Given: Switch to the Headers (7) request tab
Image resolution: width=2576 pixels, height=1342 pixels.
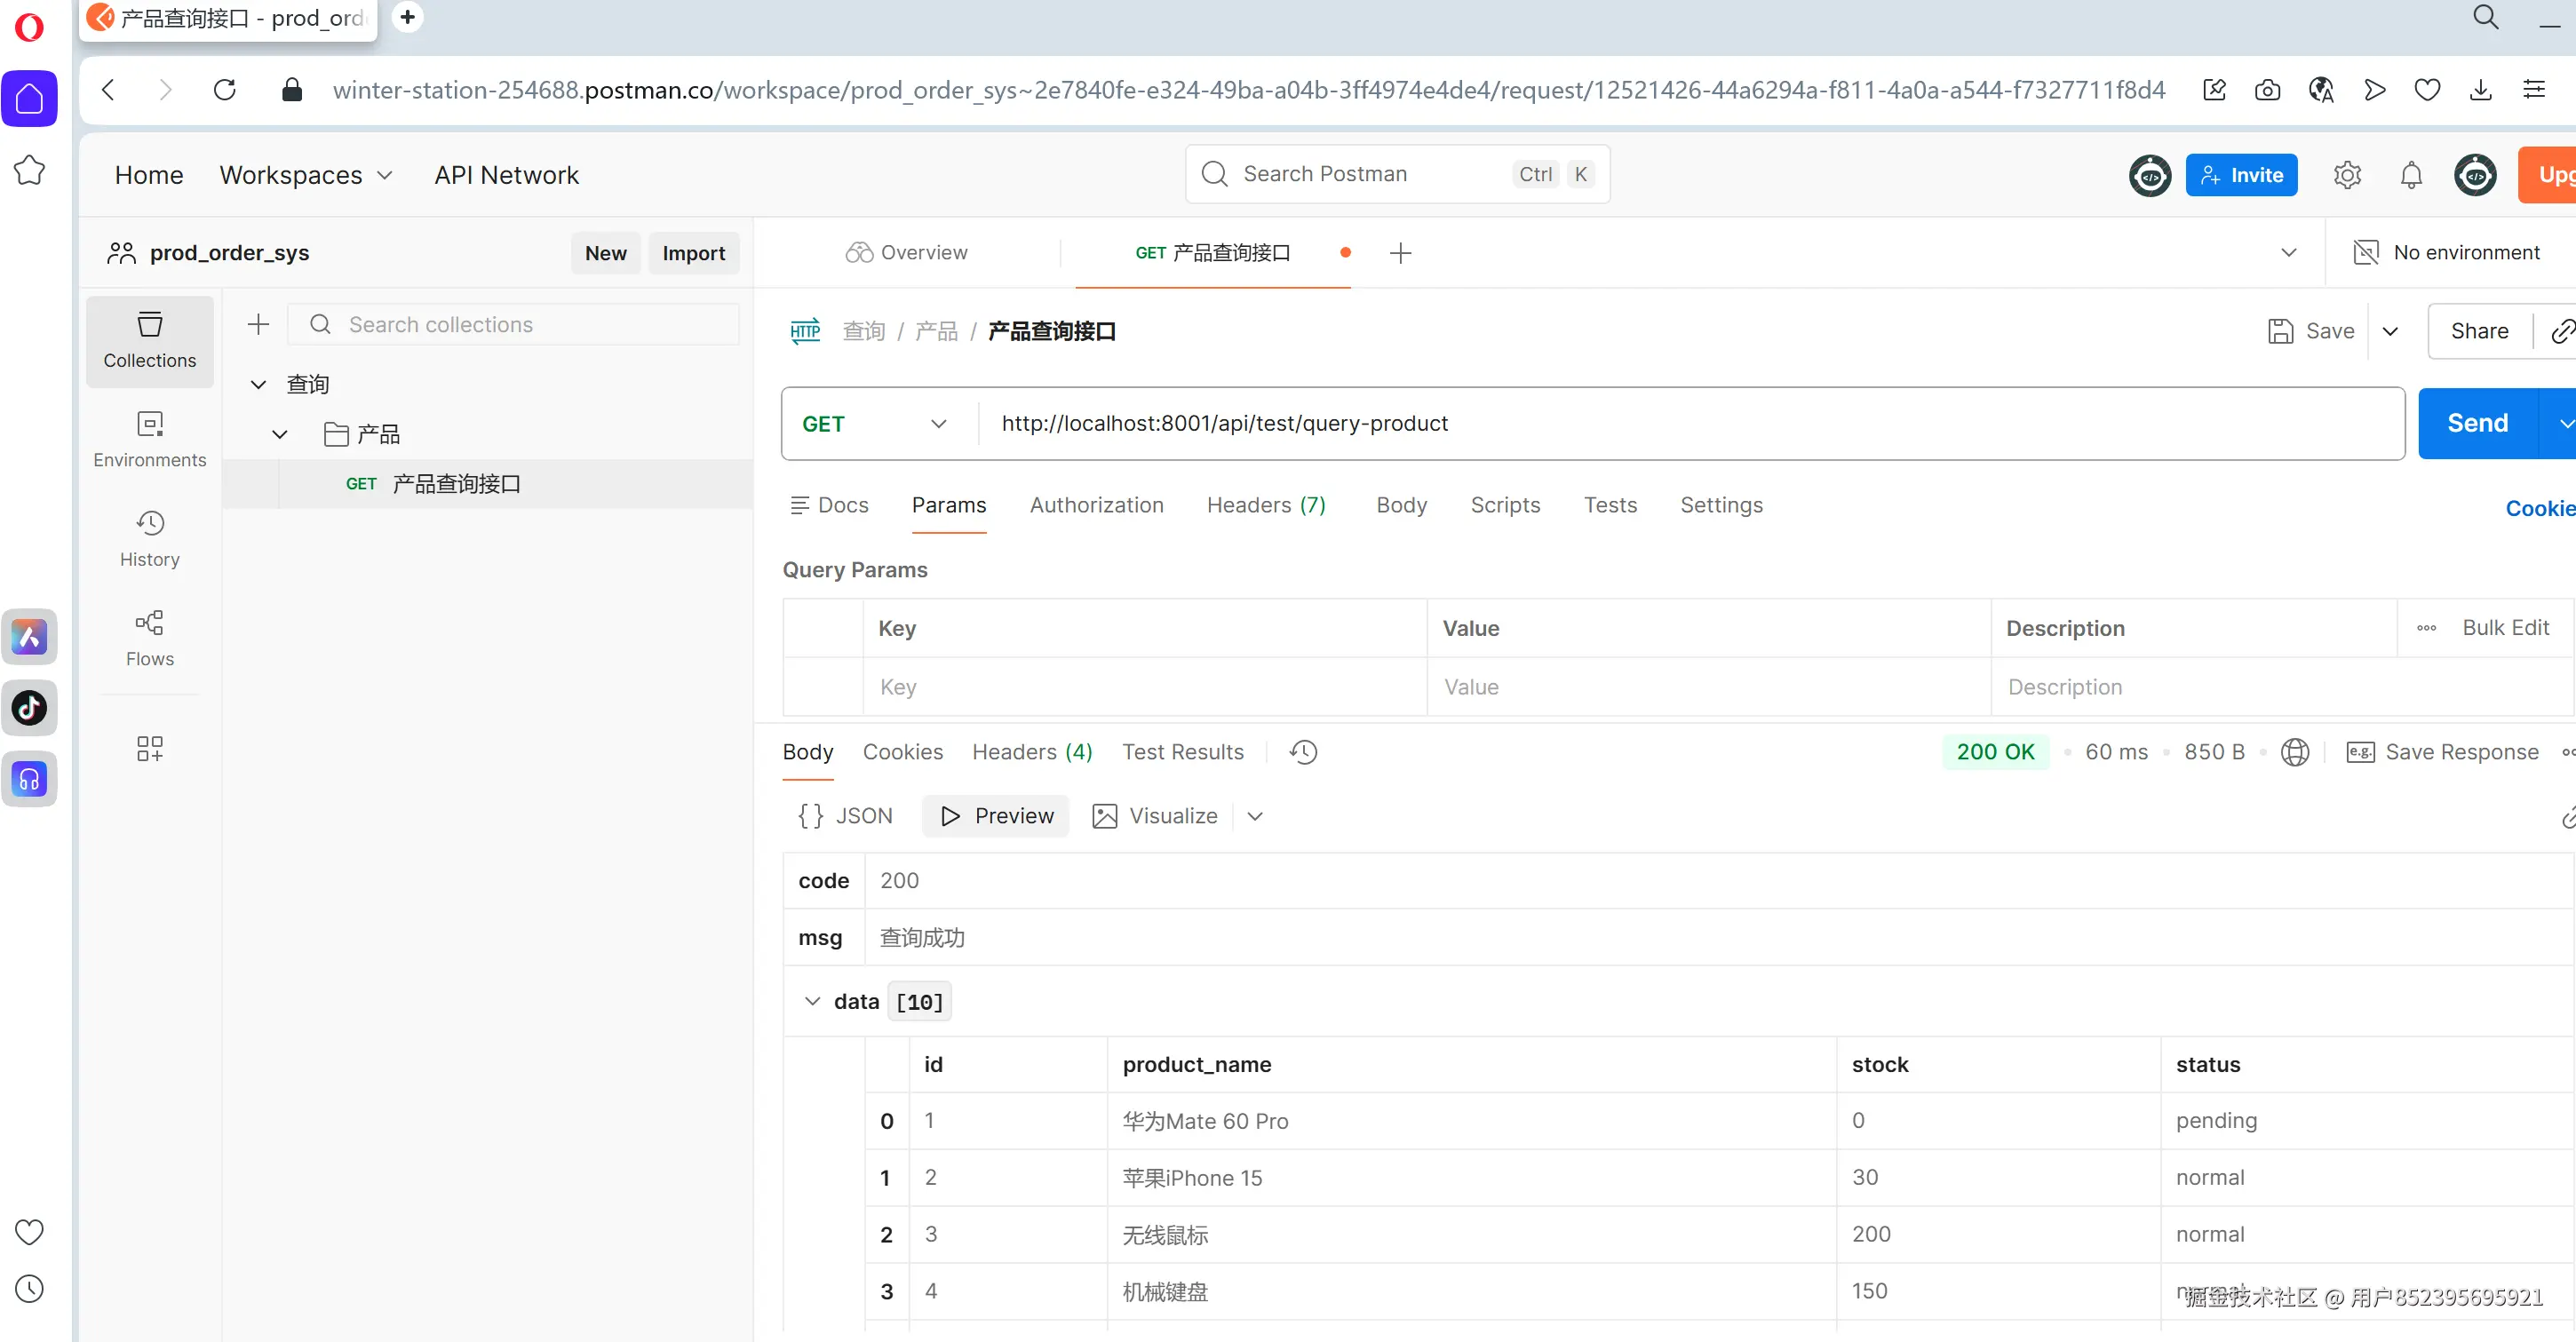Looking at the screenshot, I should (x=1265, y=505).
